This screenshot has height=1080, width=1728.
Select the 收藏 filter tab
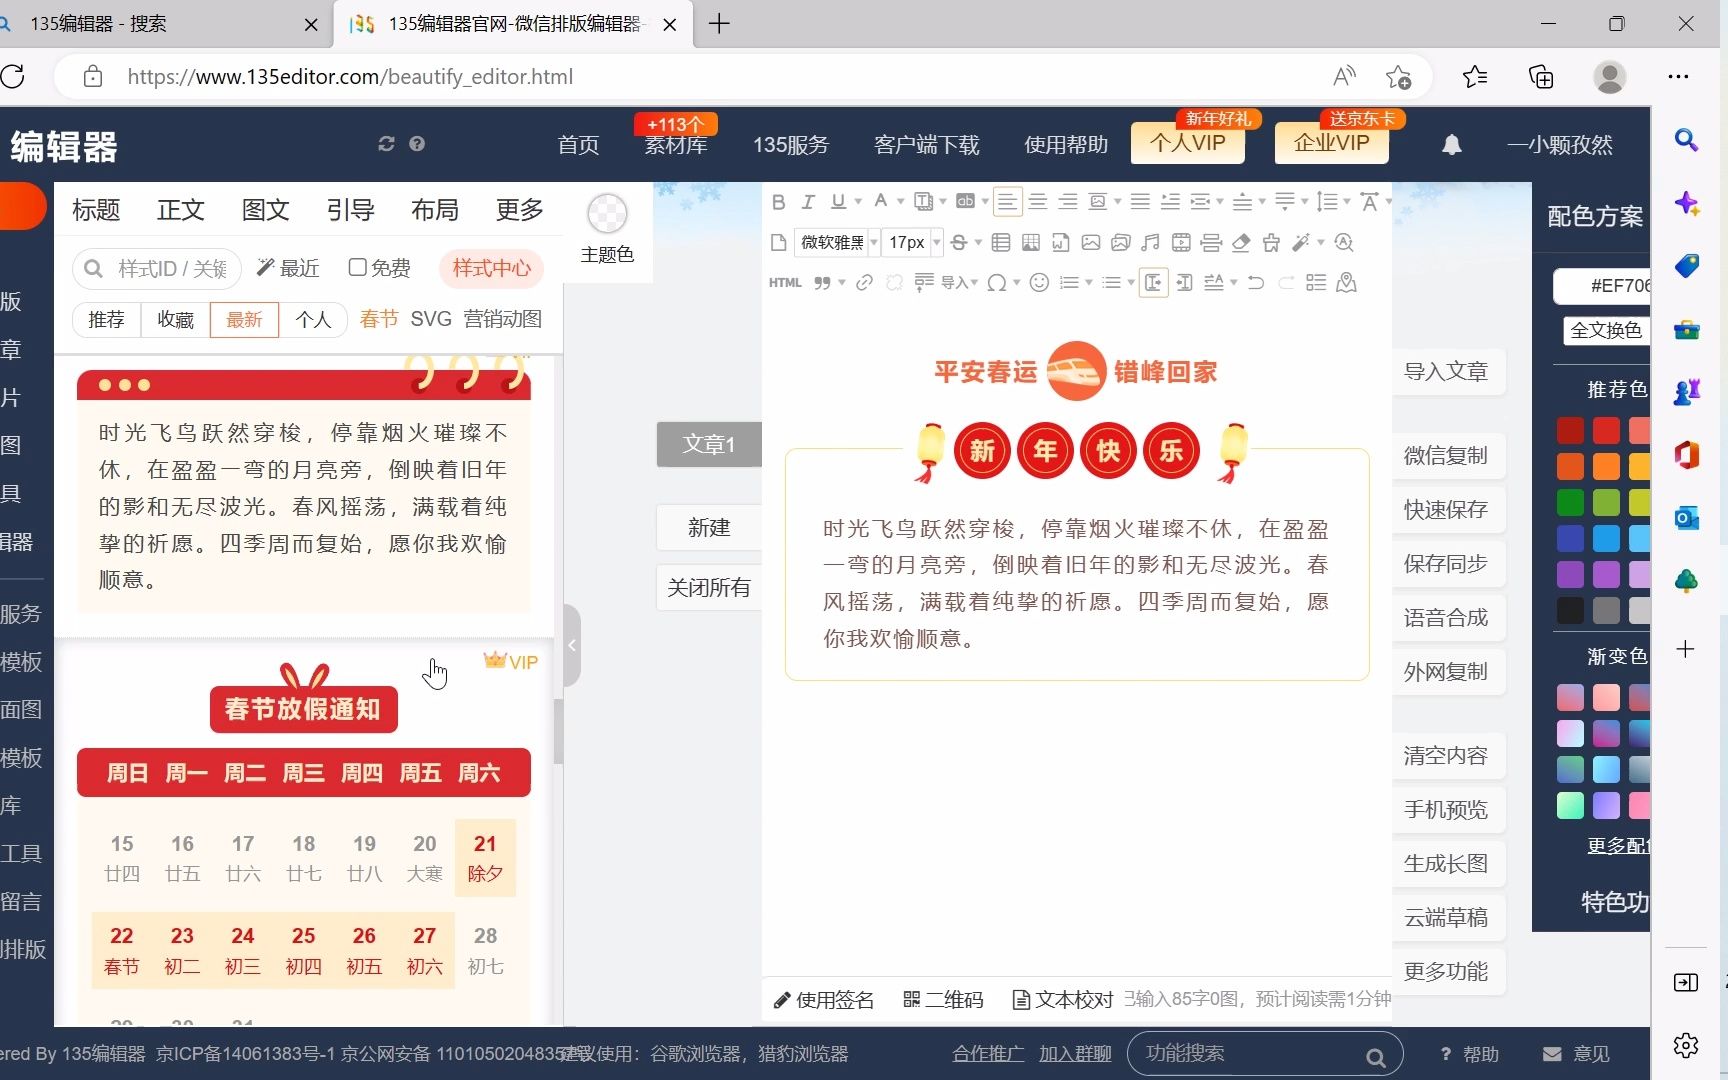pyautogui.click(x=175, y=319)
